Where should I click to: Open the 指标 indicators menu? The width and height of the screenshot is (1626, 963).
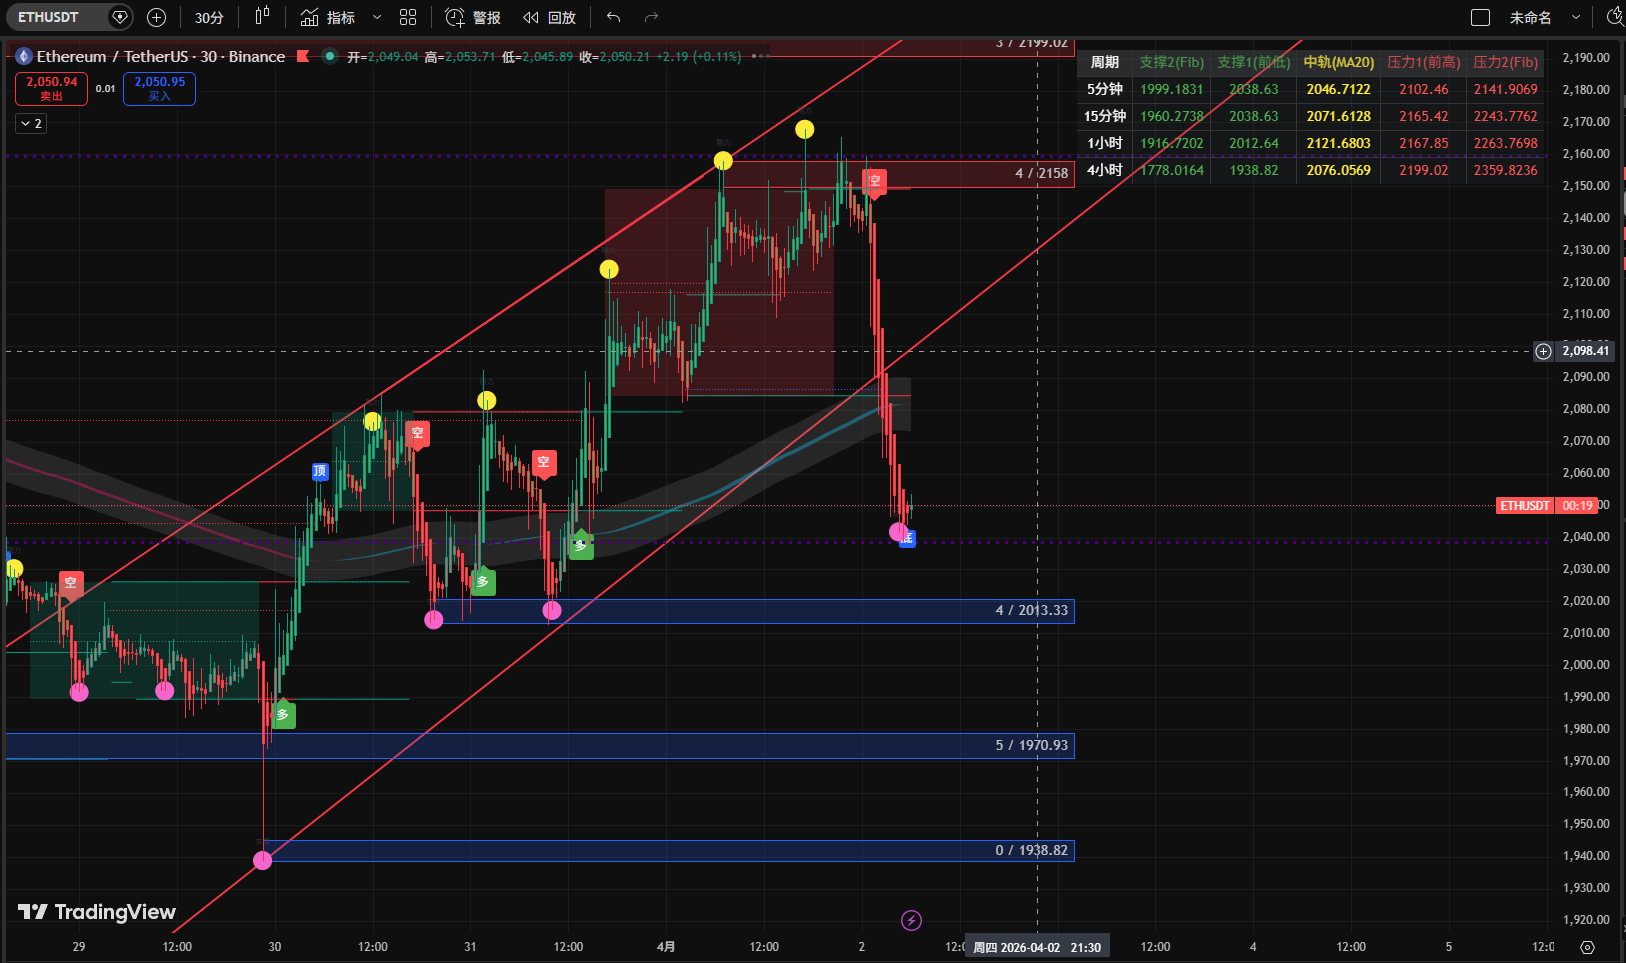tap(328, 17)
